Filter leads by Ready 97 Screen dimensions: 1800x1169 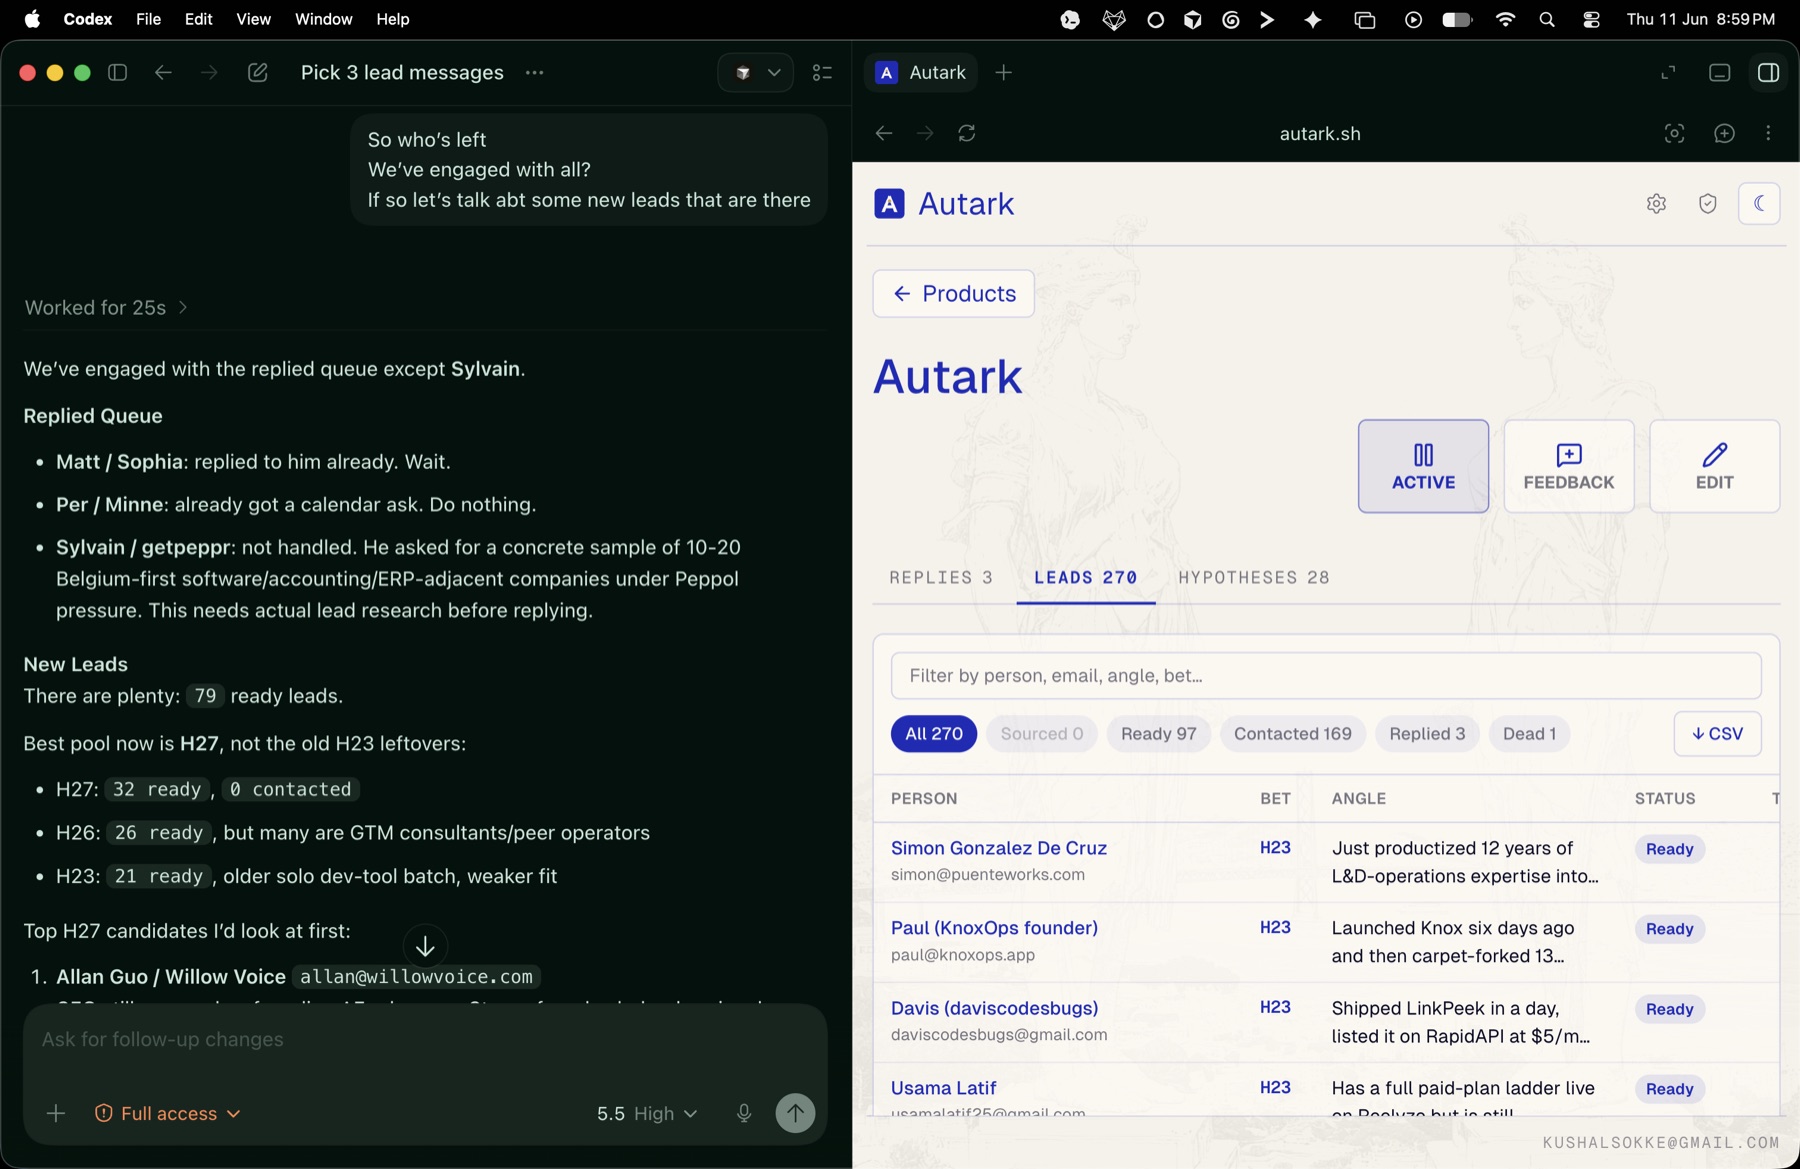click(x=1159, y=734)
